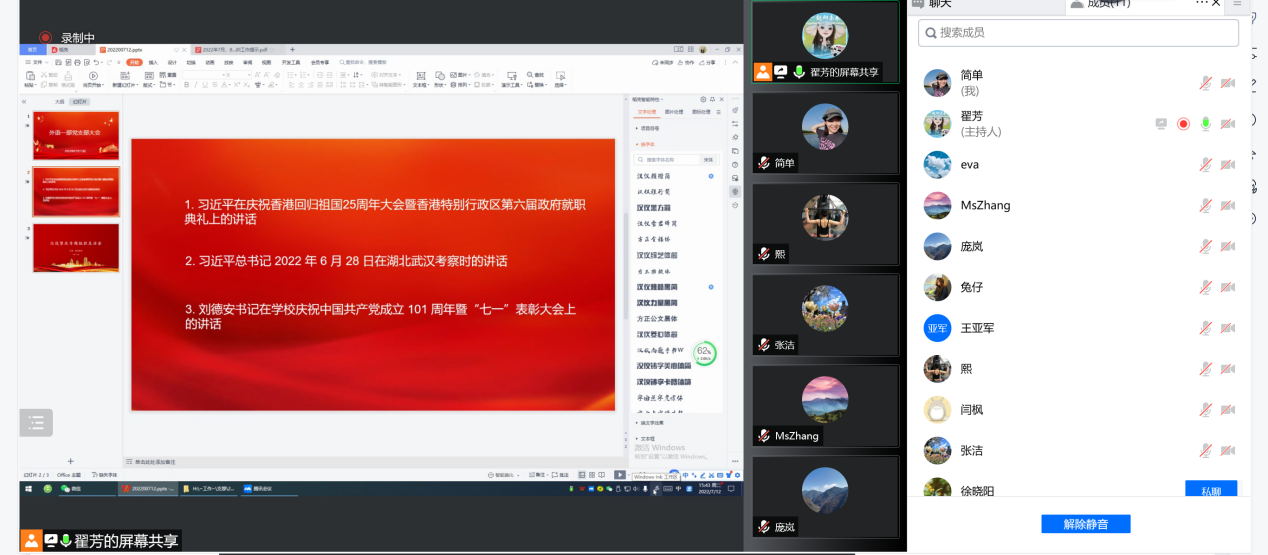Expand the 文件 menu dropdown in WPS
1268x555 pixels.
click(x=38, y=62)
